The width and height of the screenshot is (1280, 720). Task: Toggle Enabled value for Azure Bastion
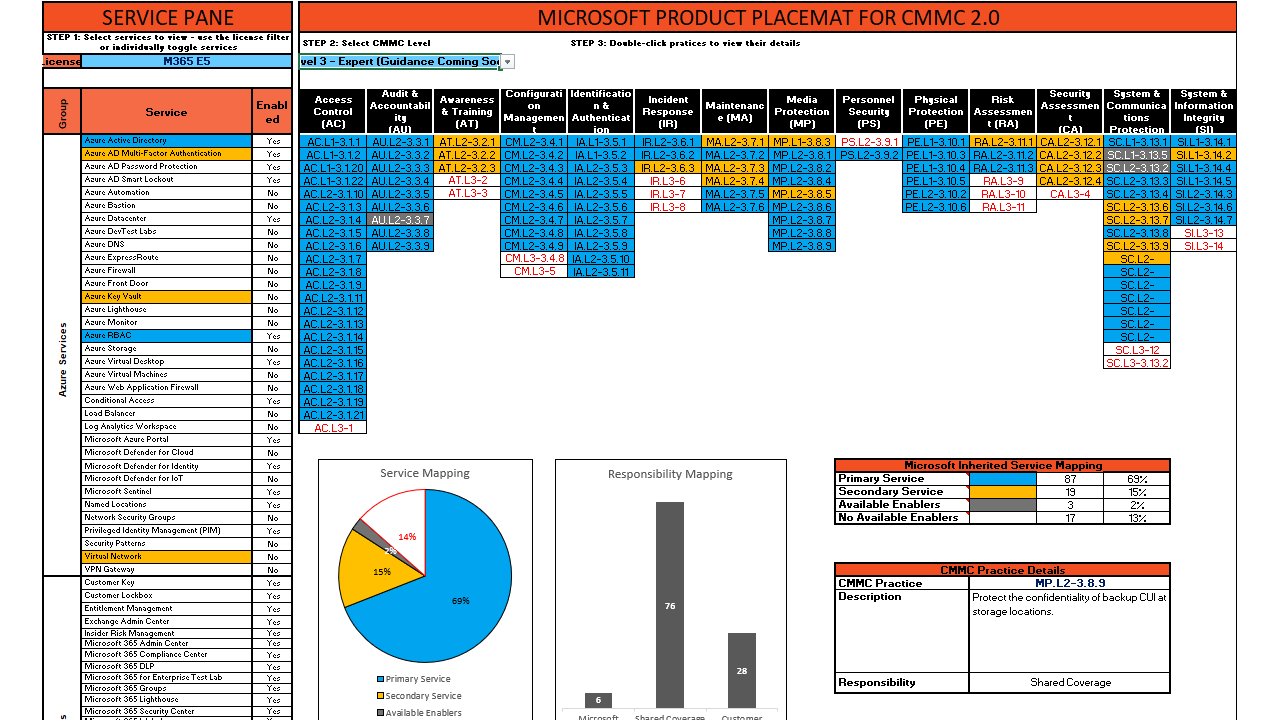coord(273,206)
